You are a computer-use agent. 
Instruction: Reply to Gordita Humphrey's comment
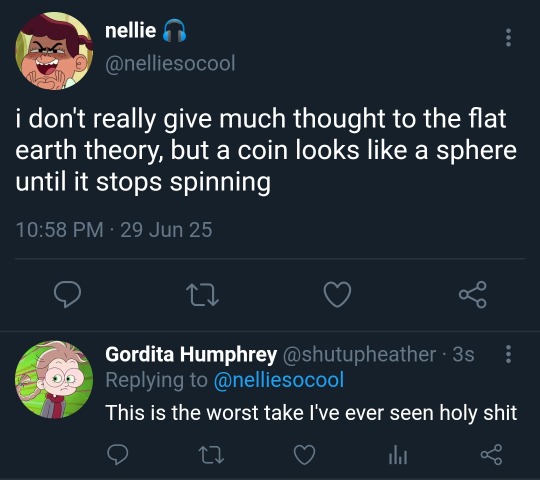click(117, 455)
